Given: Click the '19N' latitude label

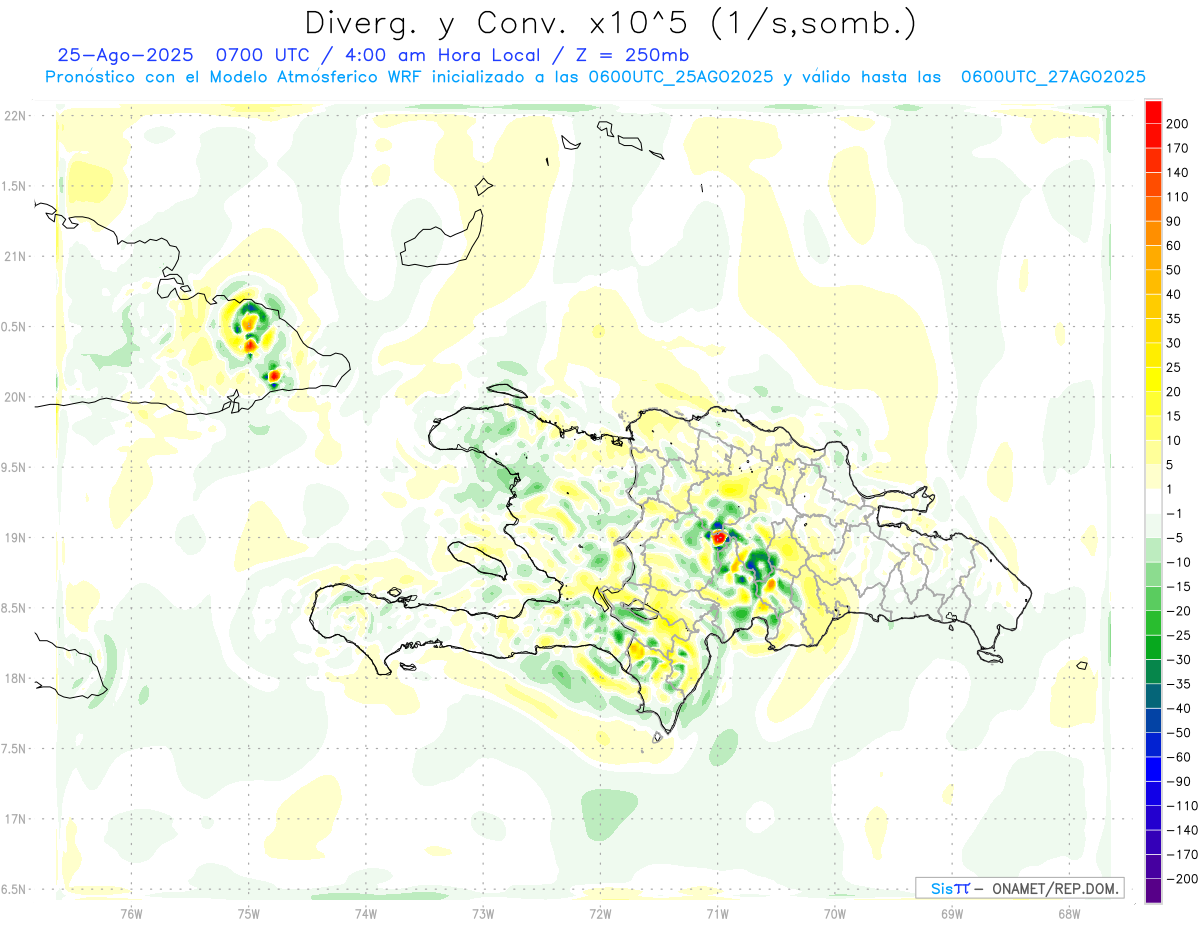Looking at the screenshot, I should point(14,538).
